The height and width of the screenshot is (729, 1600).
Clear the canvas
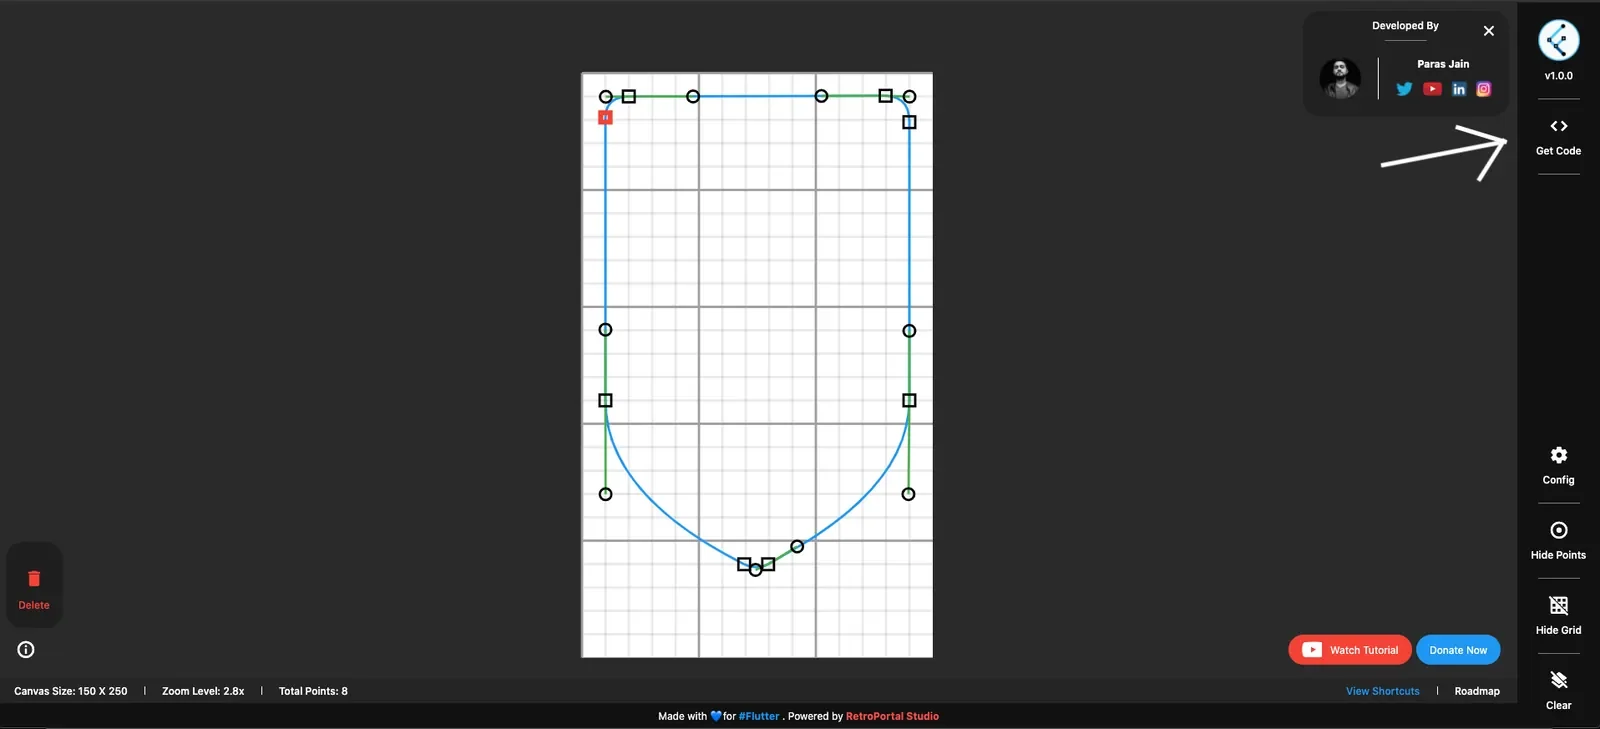tap(1558, 691)
